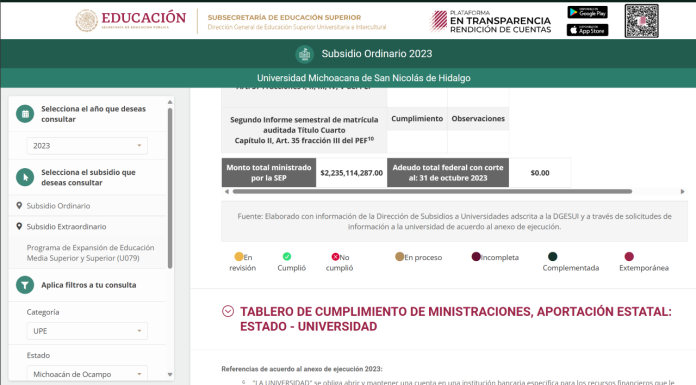696x385 pixels.
Task: Open Programa de Expansión de Educación (U079)
Action: (x=91, y=253)
